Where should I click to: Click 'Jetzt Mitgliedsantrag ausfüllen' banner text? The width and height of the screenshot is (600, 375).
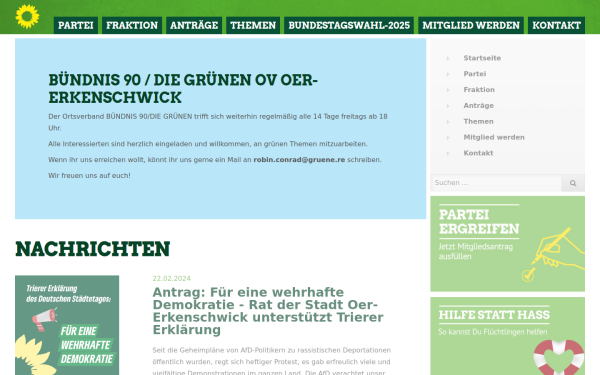476,251
